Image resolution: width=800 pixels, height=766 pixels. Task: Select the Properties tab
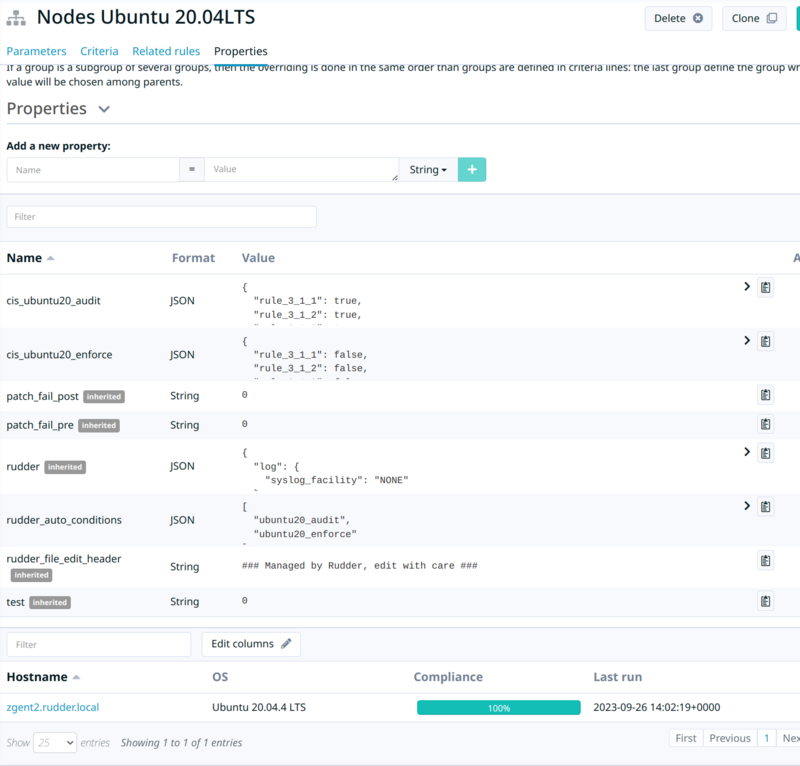click(x=240, y=51)
